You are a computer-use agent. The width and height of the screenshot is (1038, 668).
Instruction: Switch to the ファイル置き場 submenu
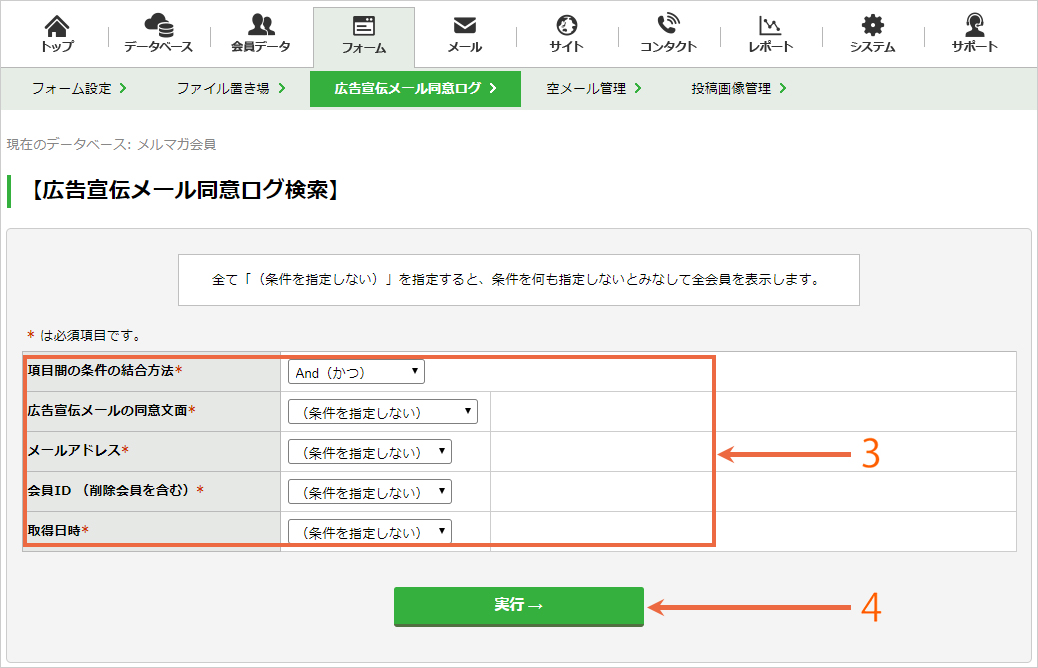[231, 88]
